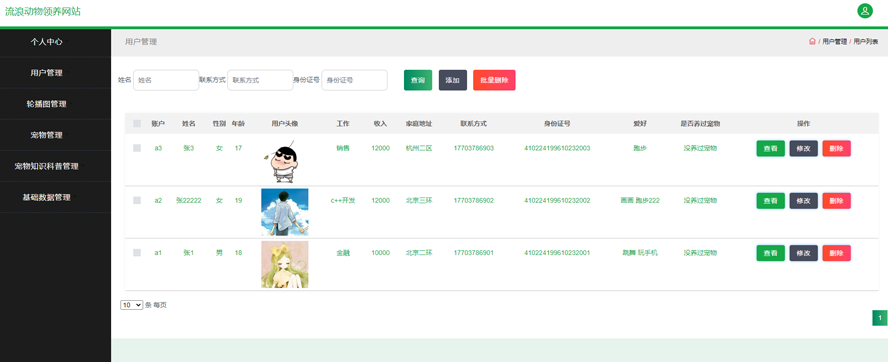This screenshot has height=362, width=888.
Task: Click the blonde girl avatar thumbnail of 张1
Action: point(285,265)
